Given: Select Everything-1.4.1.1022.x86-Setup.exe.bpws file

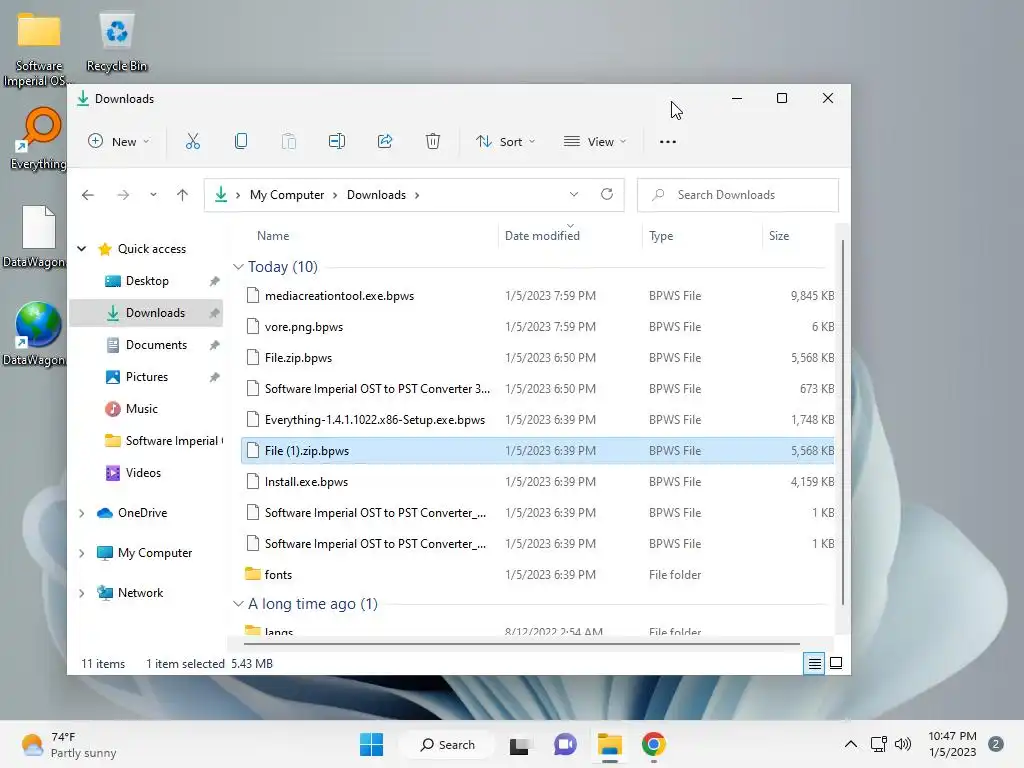Looking at the screenshot, I should 537,419.
